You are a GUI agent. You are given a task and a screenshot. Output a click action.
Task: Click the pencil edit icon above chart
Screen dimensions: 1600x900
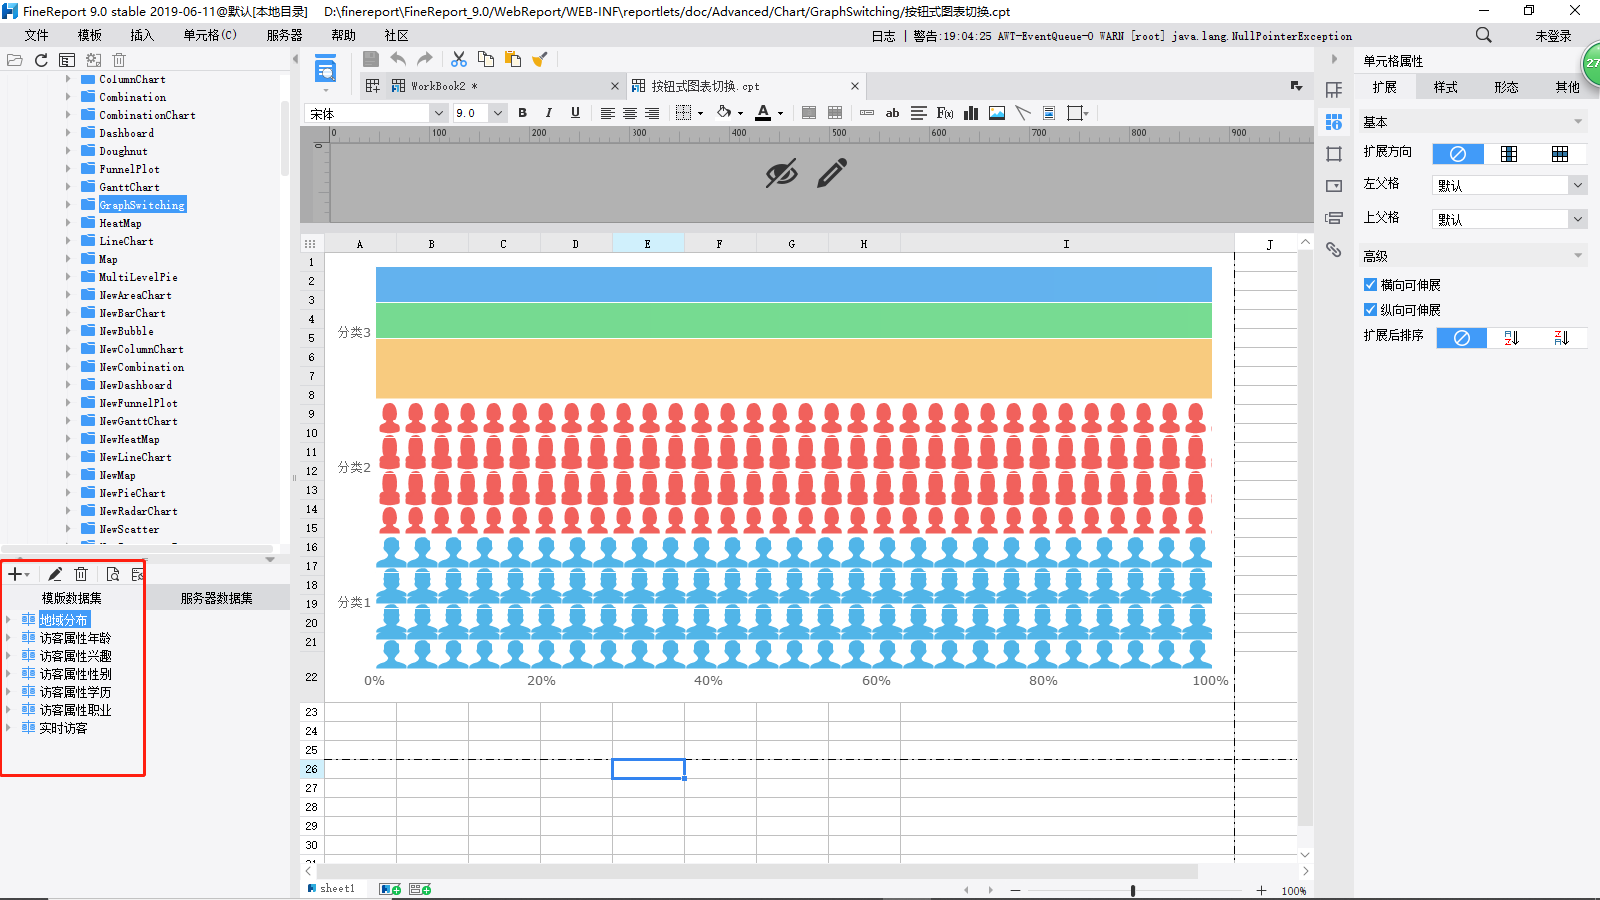831,173
